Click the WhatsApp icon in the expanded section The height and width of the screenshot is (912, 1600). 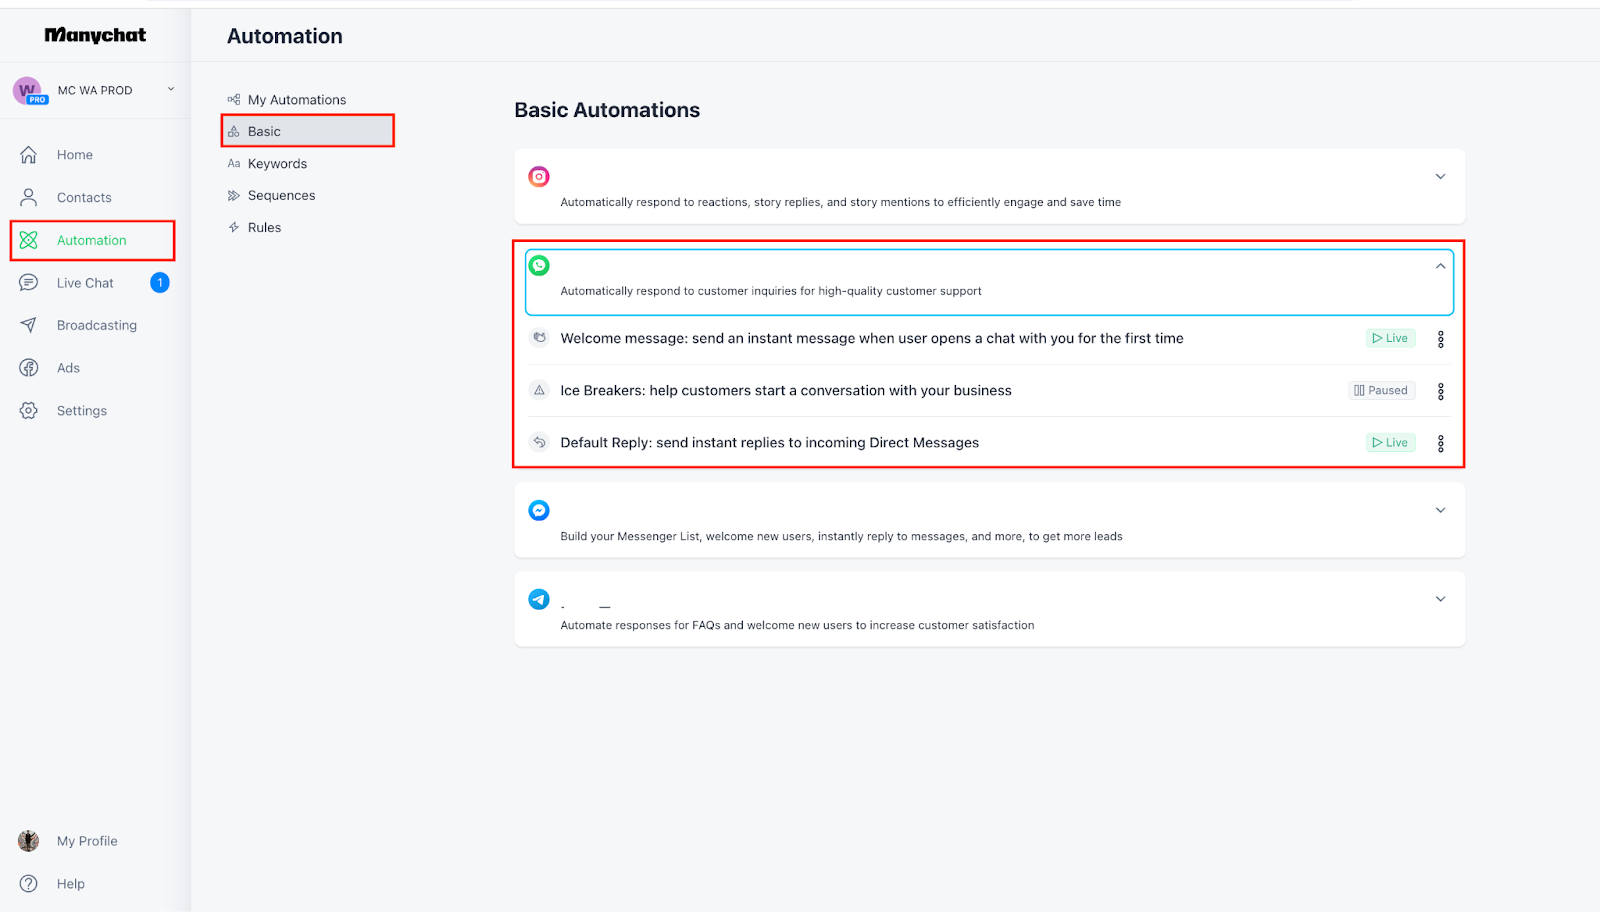(x=539, y=266)
